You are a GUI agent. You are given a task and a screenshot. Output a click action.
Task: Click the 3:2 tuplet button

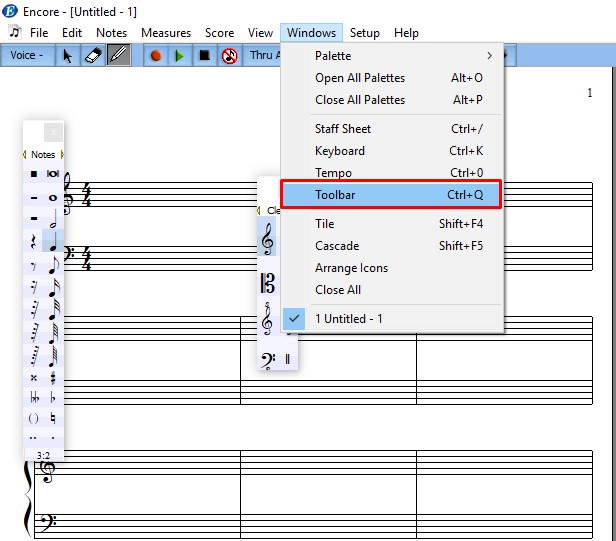(x=43, y=455)
